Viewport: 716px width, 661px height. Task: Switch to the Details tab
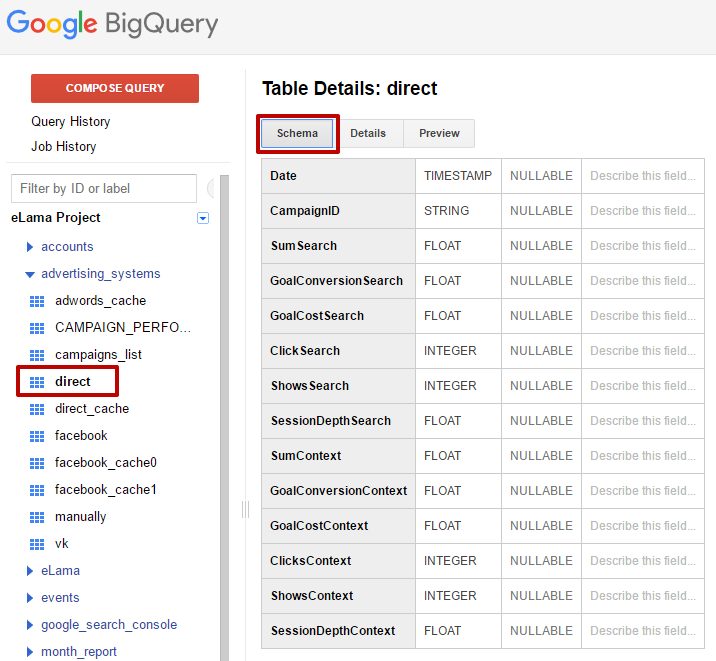(x=368, y=134)
